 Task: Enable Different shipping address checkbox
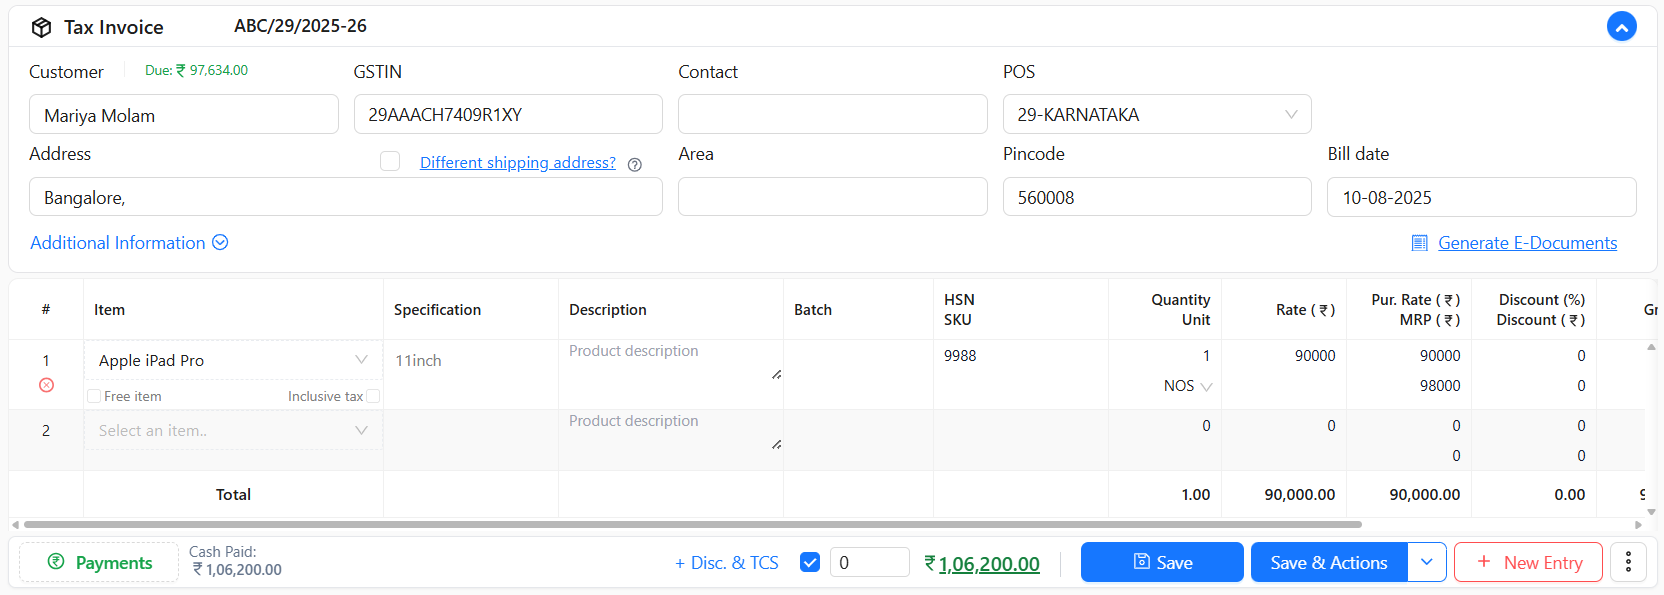pos(390,162)
